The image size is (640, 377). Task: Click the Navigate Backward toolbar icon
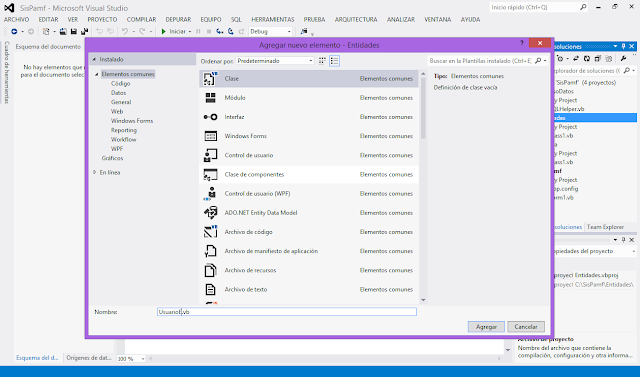tap(14, 31)
